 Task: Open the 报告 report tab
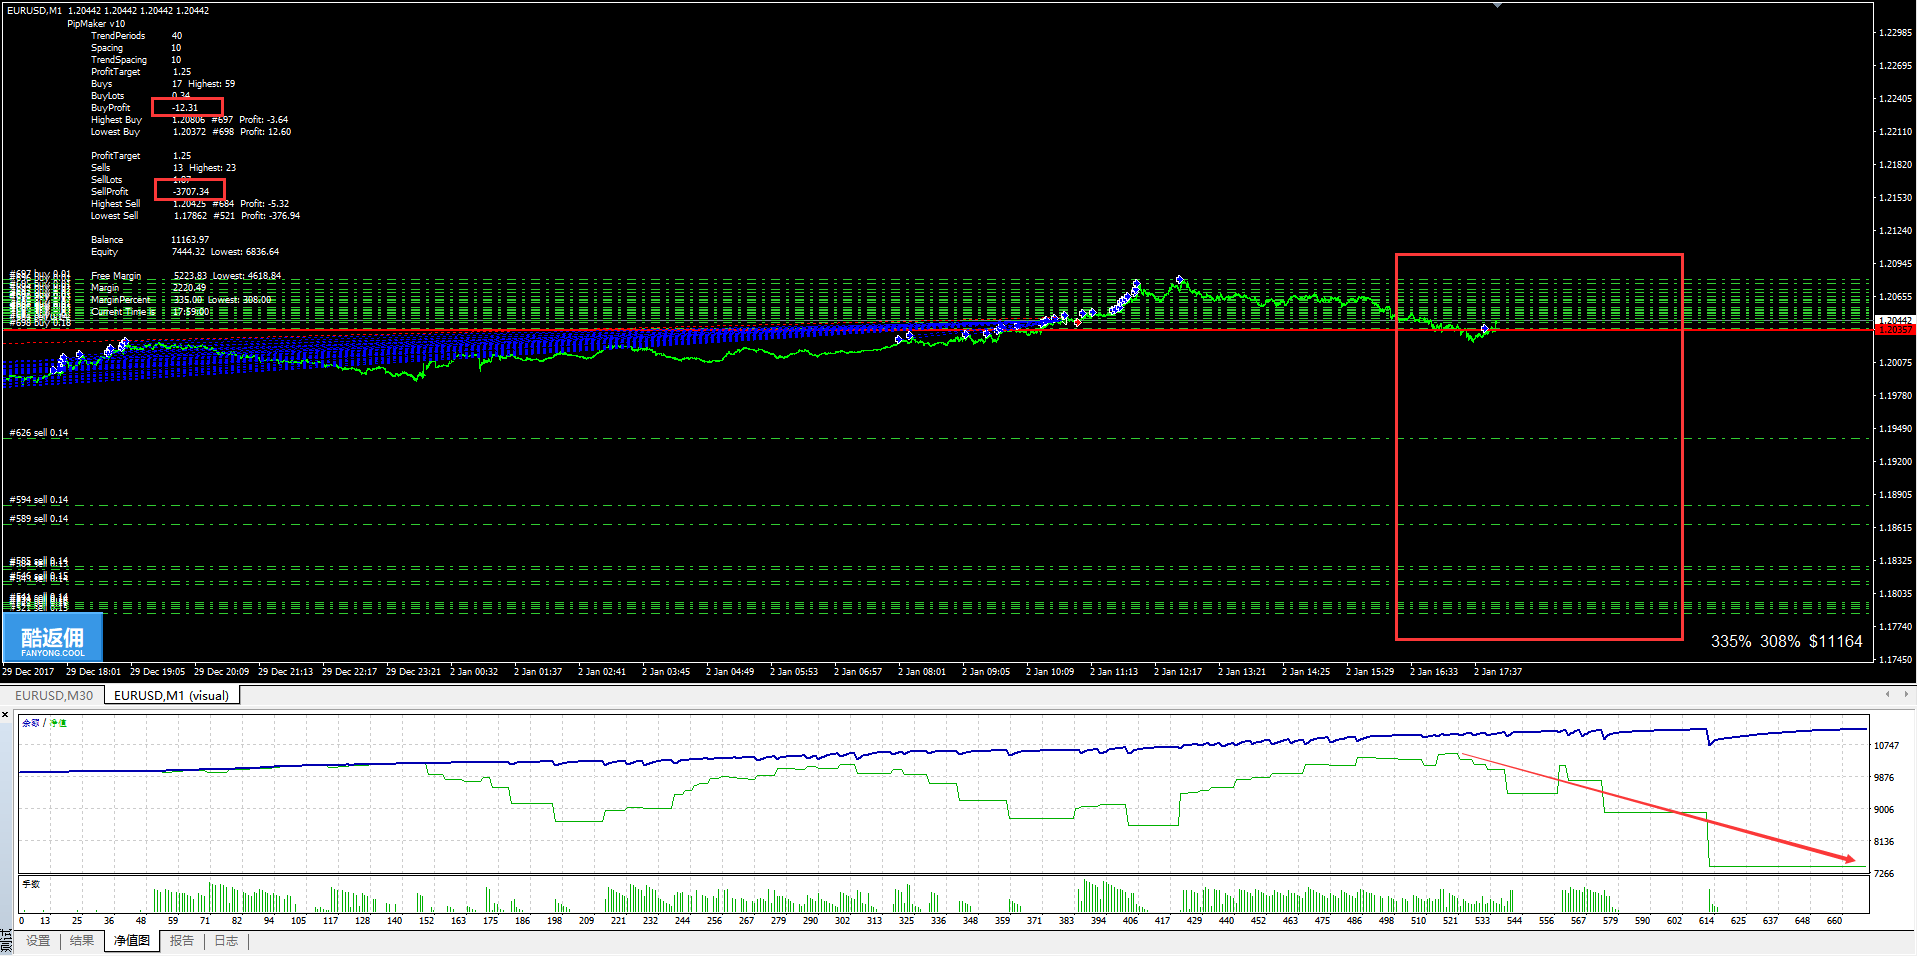(182, 941)
